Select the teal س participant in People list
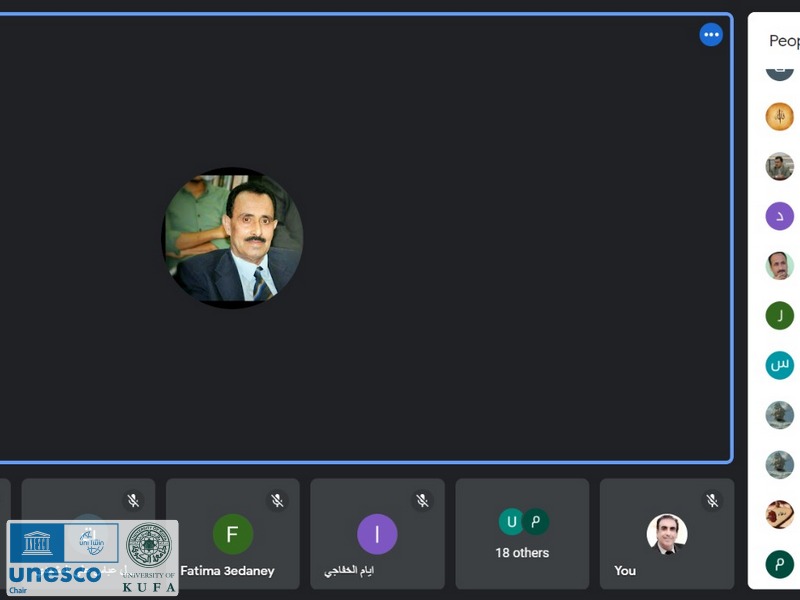Image resolution: width=800 pixels, height=600 pixels. click(779, 365)
